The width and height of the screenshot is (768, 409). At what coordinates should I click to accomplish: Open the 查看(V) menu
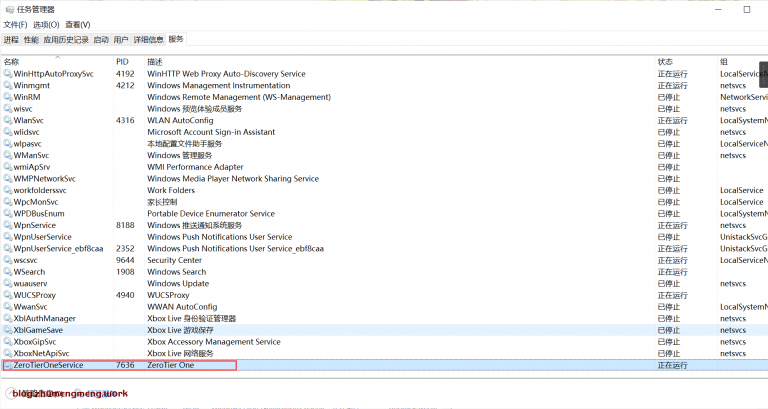tap(77, 24)
